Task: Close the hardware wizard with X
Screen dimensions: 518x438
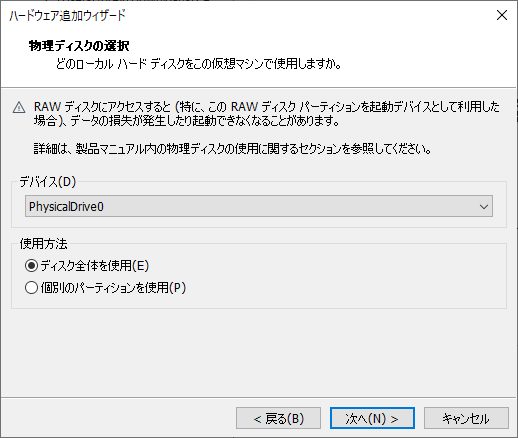Action: [x=502, y=15]
